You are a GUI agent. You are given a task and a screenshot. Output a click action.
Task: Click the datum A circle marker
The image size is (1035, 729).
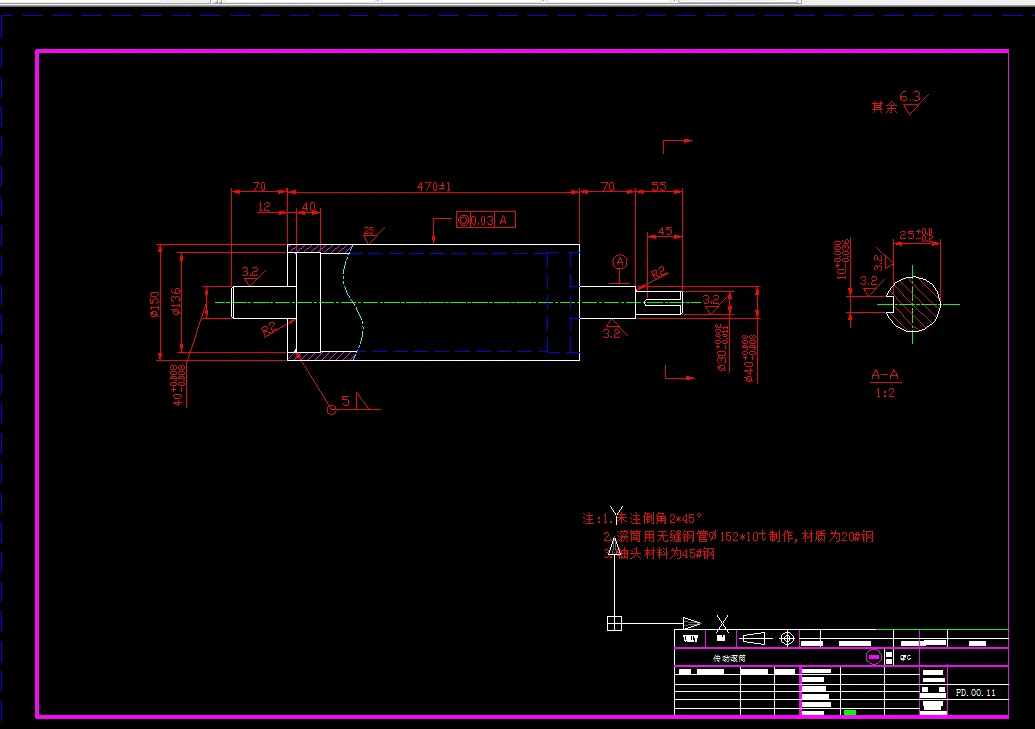[x=620, y=262]
